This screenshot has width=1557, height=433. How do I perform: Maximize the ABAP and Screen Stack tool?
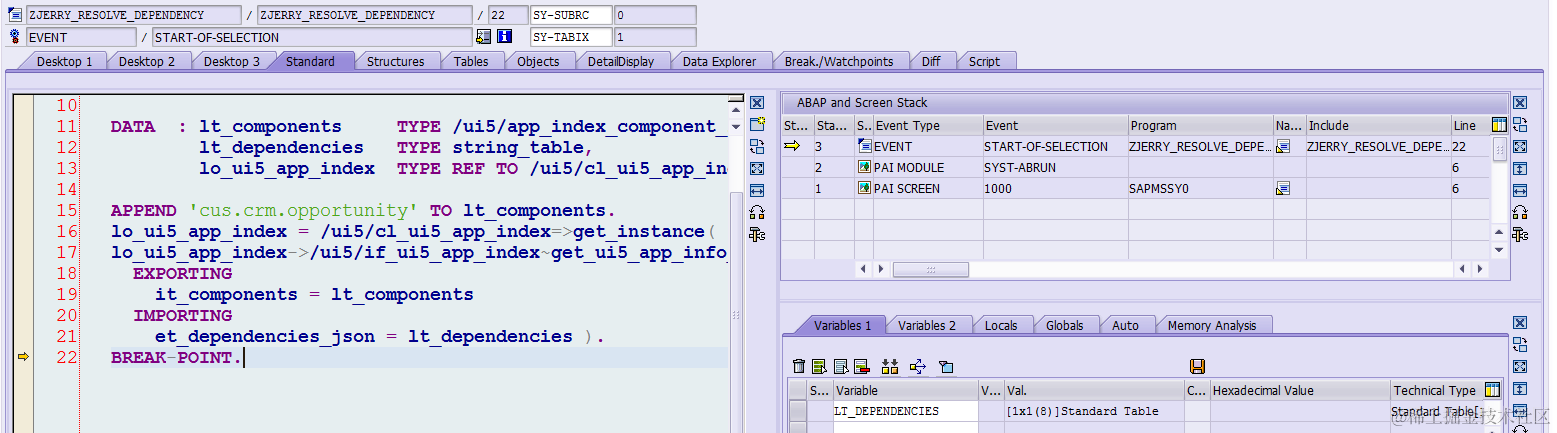coord(1520,146)
